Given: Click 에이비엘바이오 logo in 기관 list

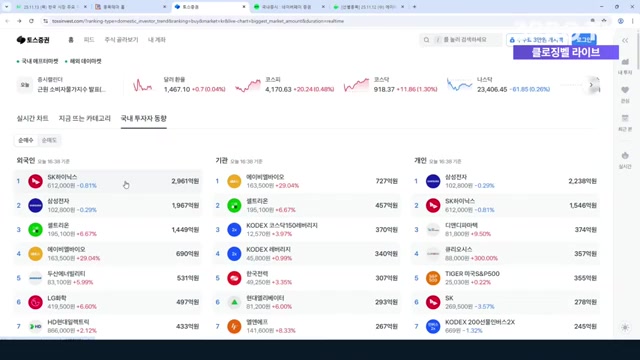Looking at the screenshot, I should 234,181.
